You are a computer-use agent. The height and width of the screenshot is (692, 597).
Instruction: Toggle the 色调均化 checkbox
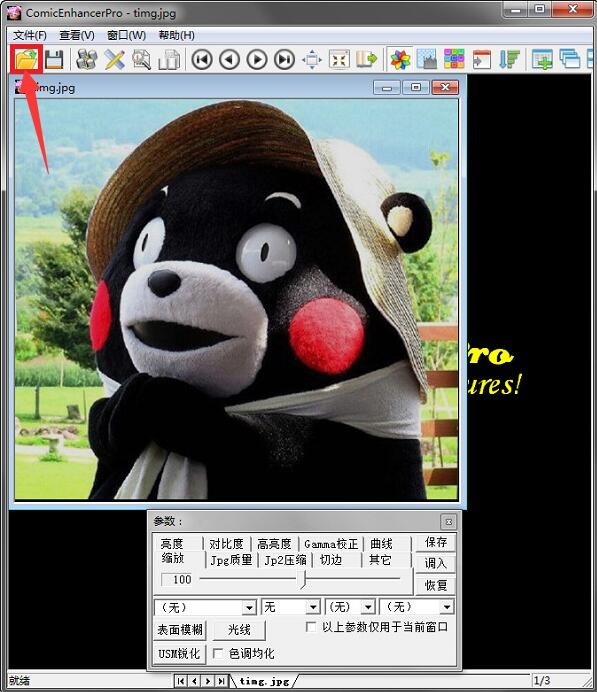pyautogui.click(x=218, y=654)
